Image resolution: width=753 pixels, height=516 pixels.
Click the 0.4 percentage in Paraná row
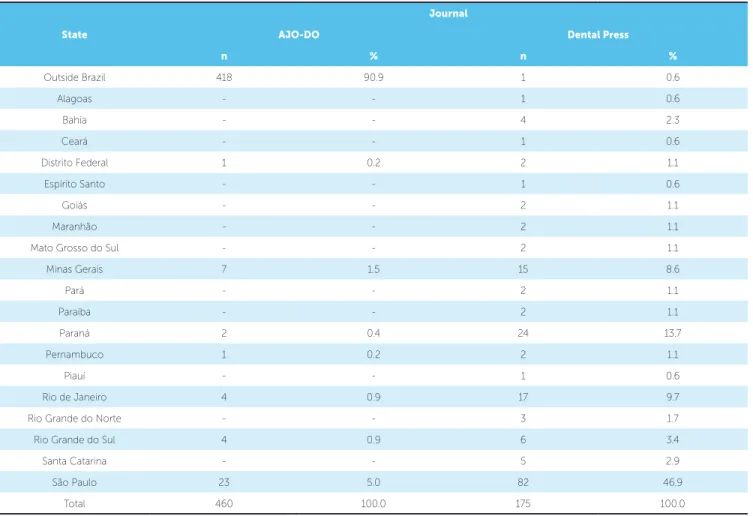374,333
